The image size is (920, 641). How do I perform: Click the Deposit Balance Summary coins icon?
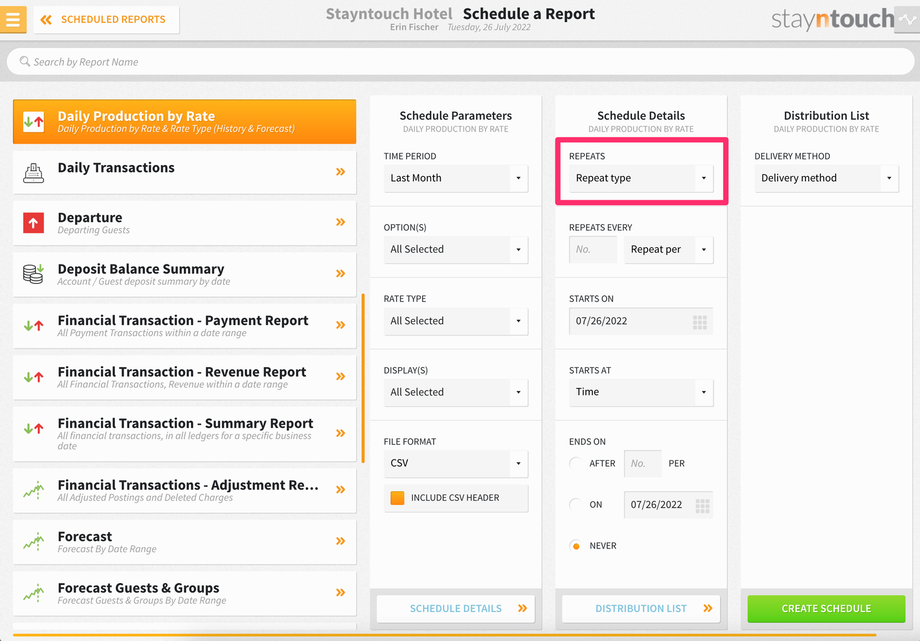(33, 274)
